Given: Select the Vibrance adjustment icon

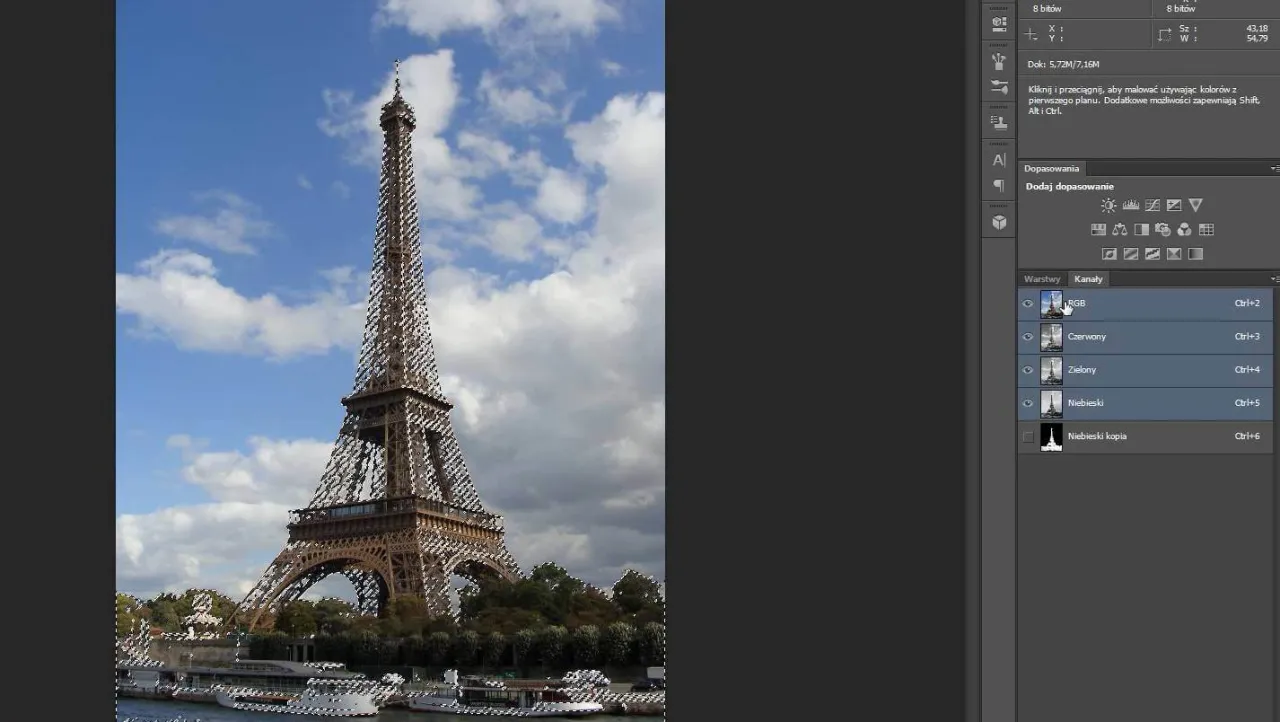Looking at the screenshot, I should tap(1196, 205).
